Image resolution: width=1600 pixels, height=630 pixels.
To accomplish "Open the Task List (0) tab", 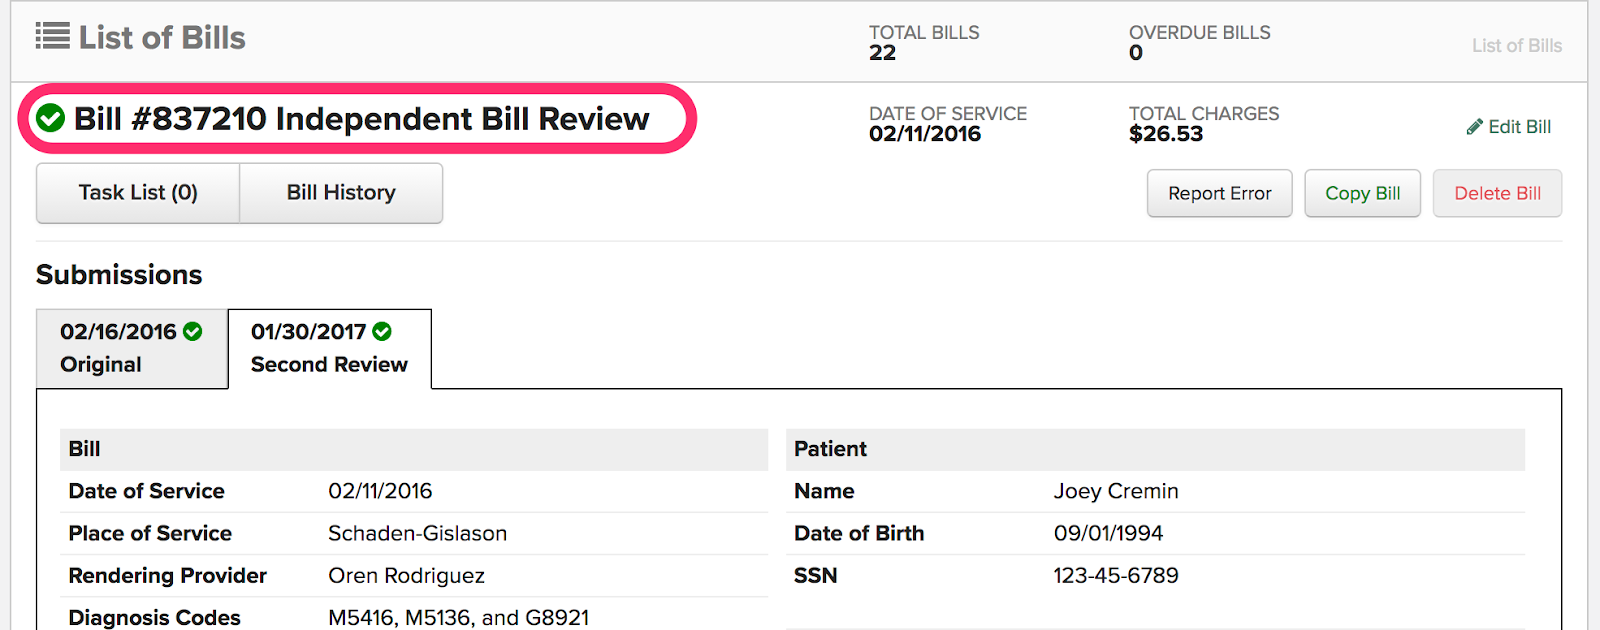I will pos(138,193).
